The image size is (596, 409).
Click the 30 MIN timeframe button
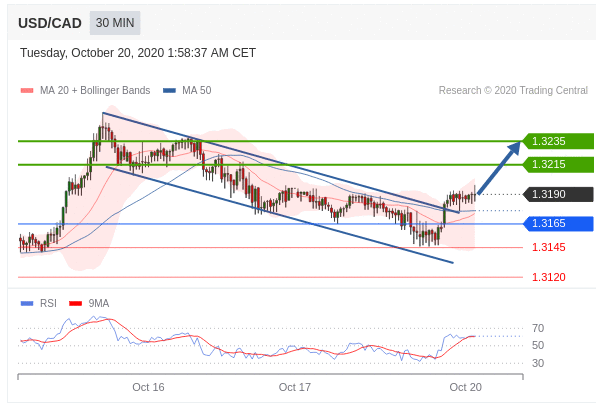click(115, 23)
